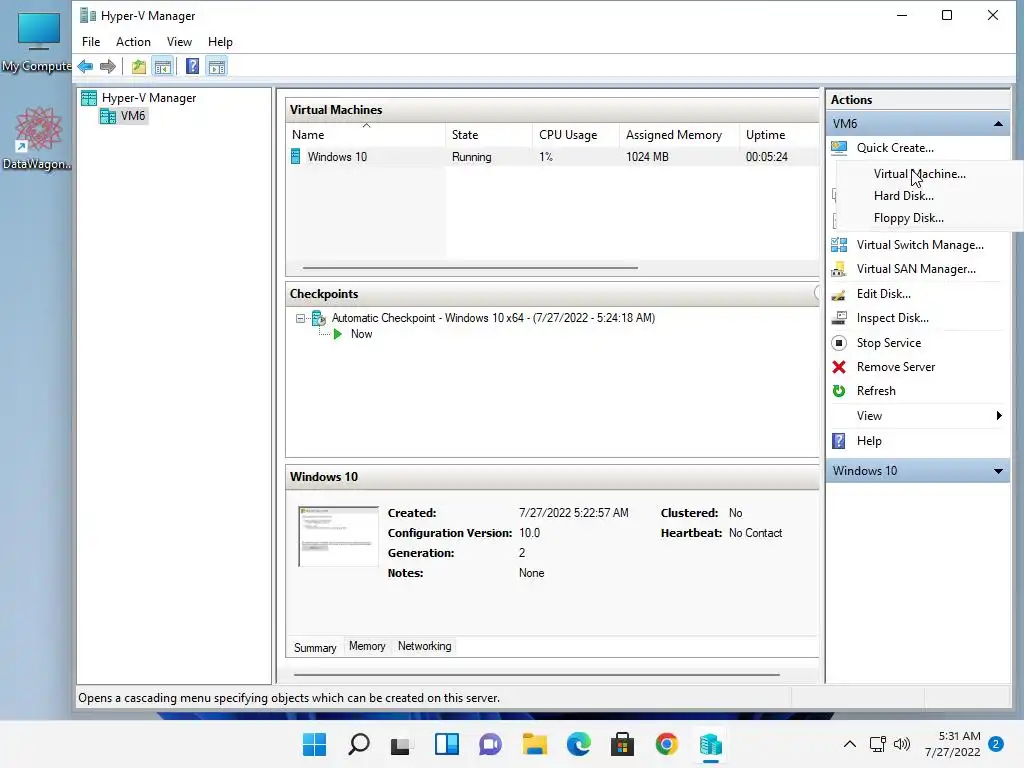Sort by the Assigned Memory column header
The image size is (1024, 768).
pyautogui.click(x=679, y=135)
